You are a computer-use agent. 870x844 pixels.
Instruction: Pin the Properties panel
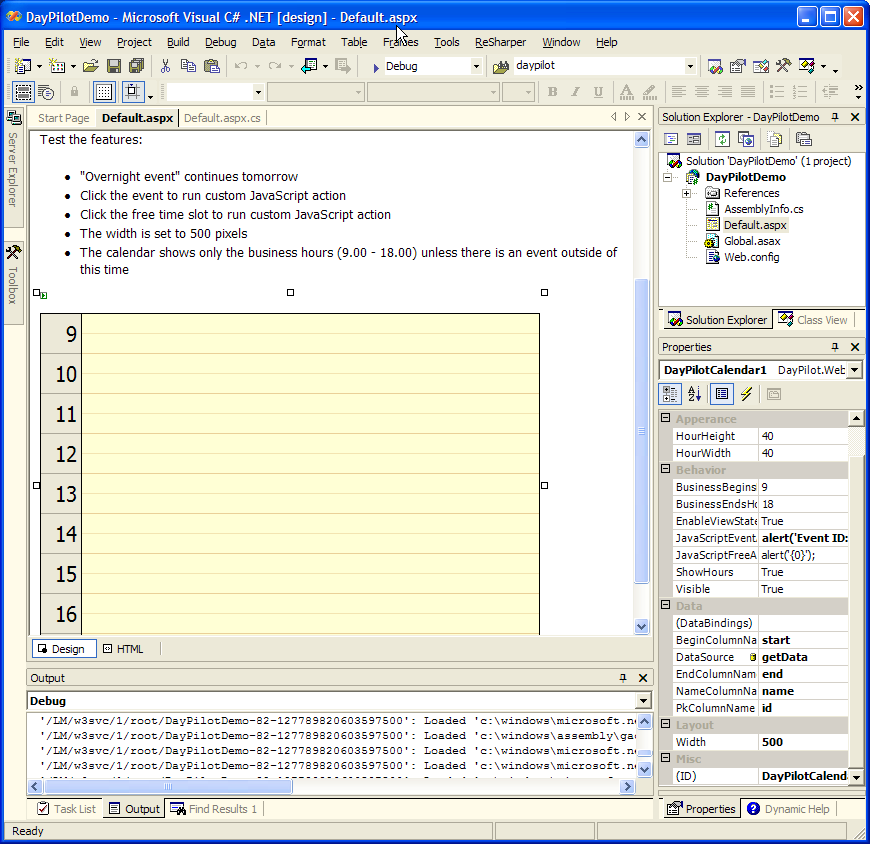coord(835,347)
